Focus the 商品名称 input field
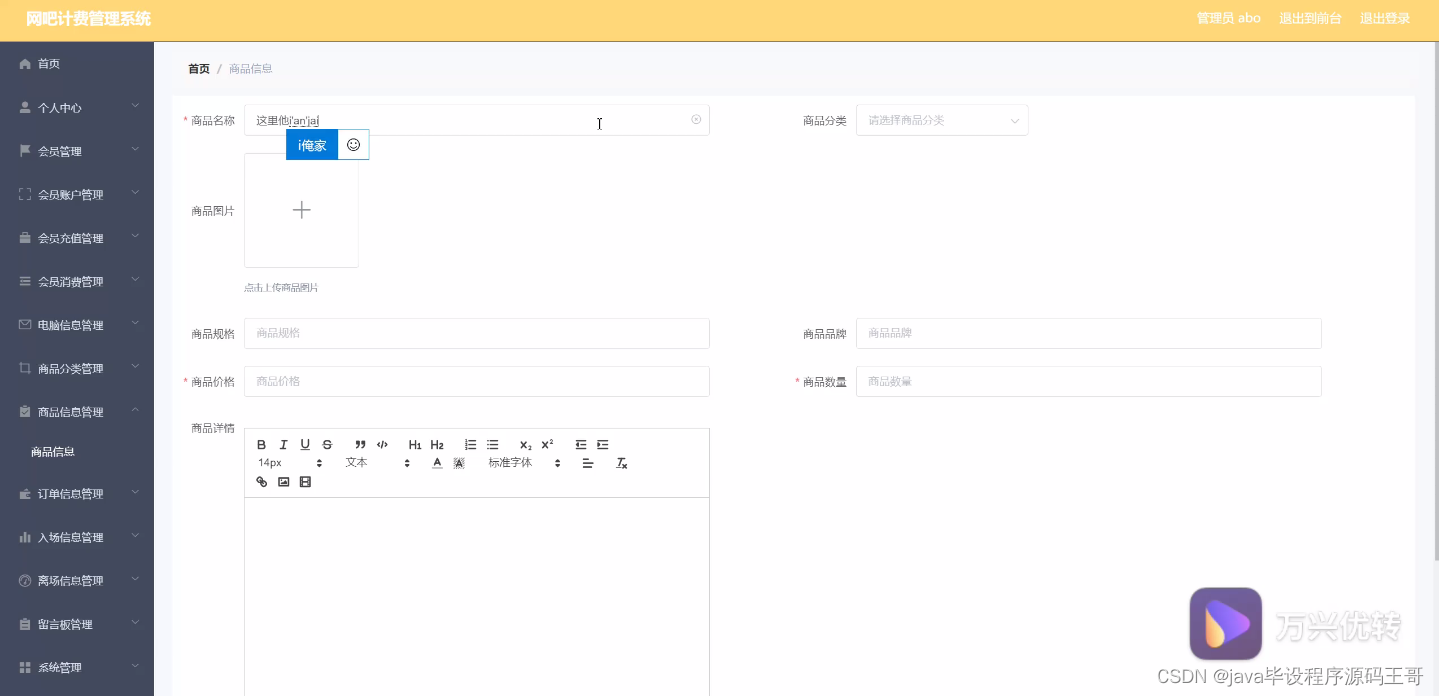Screen dimensions: 1439x696 pyautogui.click(x=477, y=120)
